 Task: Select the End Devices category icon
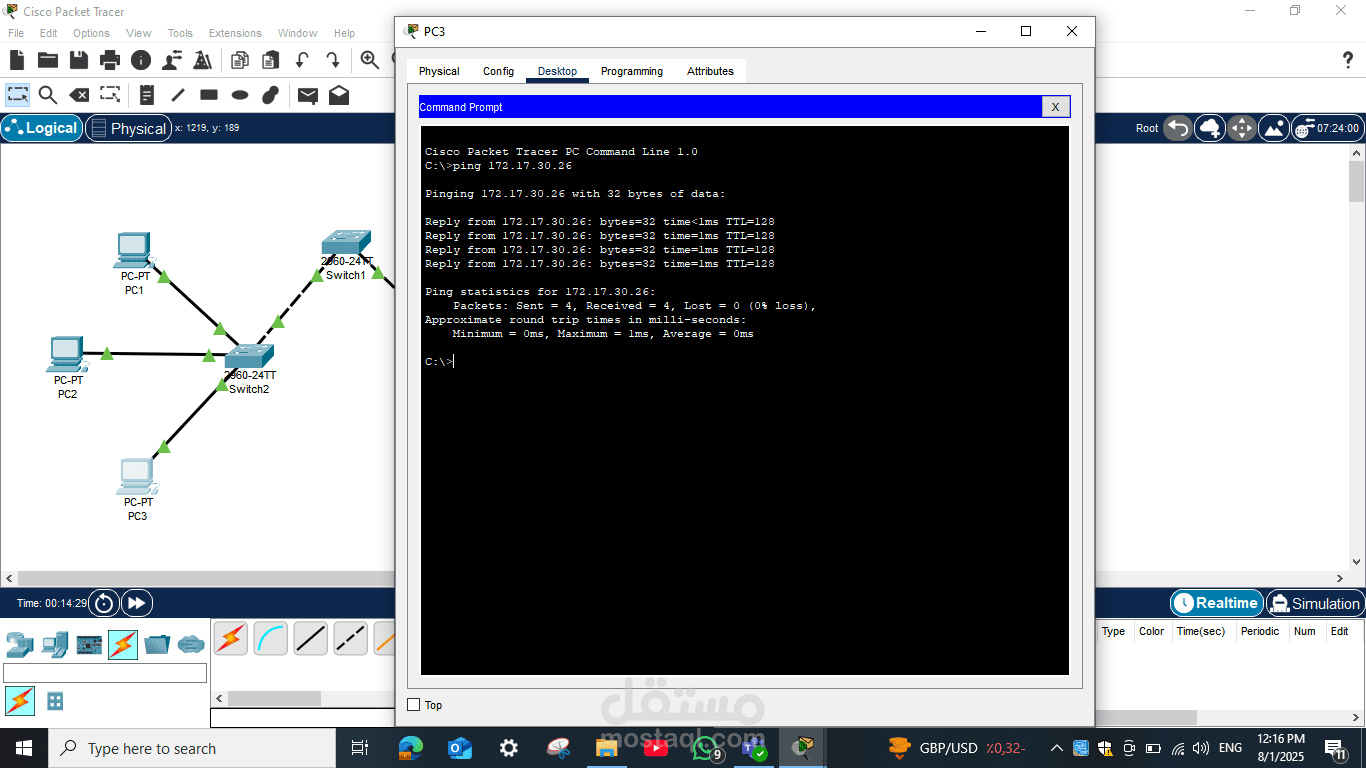[55, 644]
